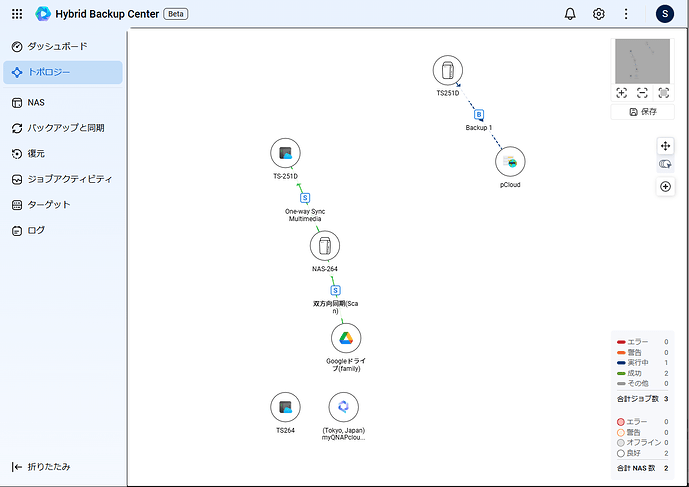Open the user account avatar menu

[x=663, y=14]
